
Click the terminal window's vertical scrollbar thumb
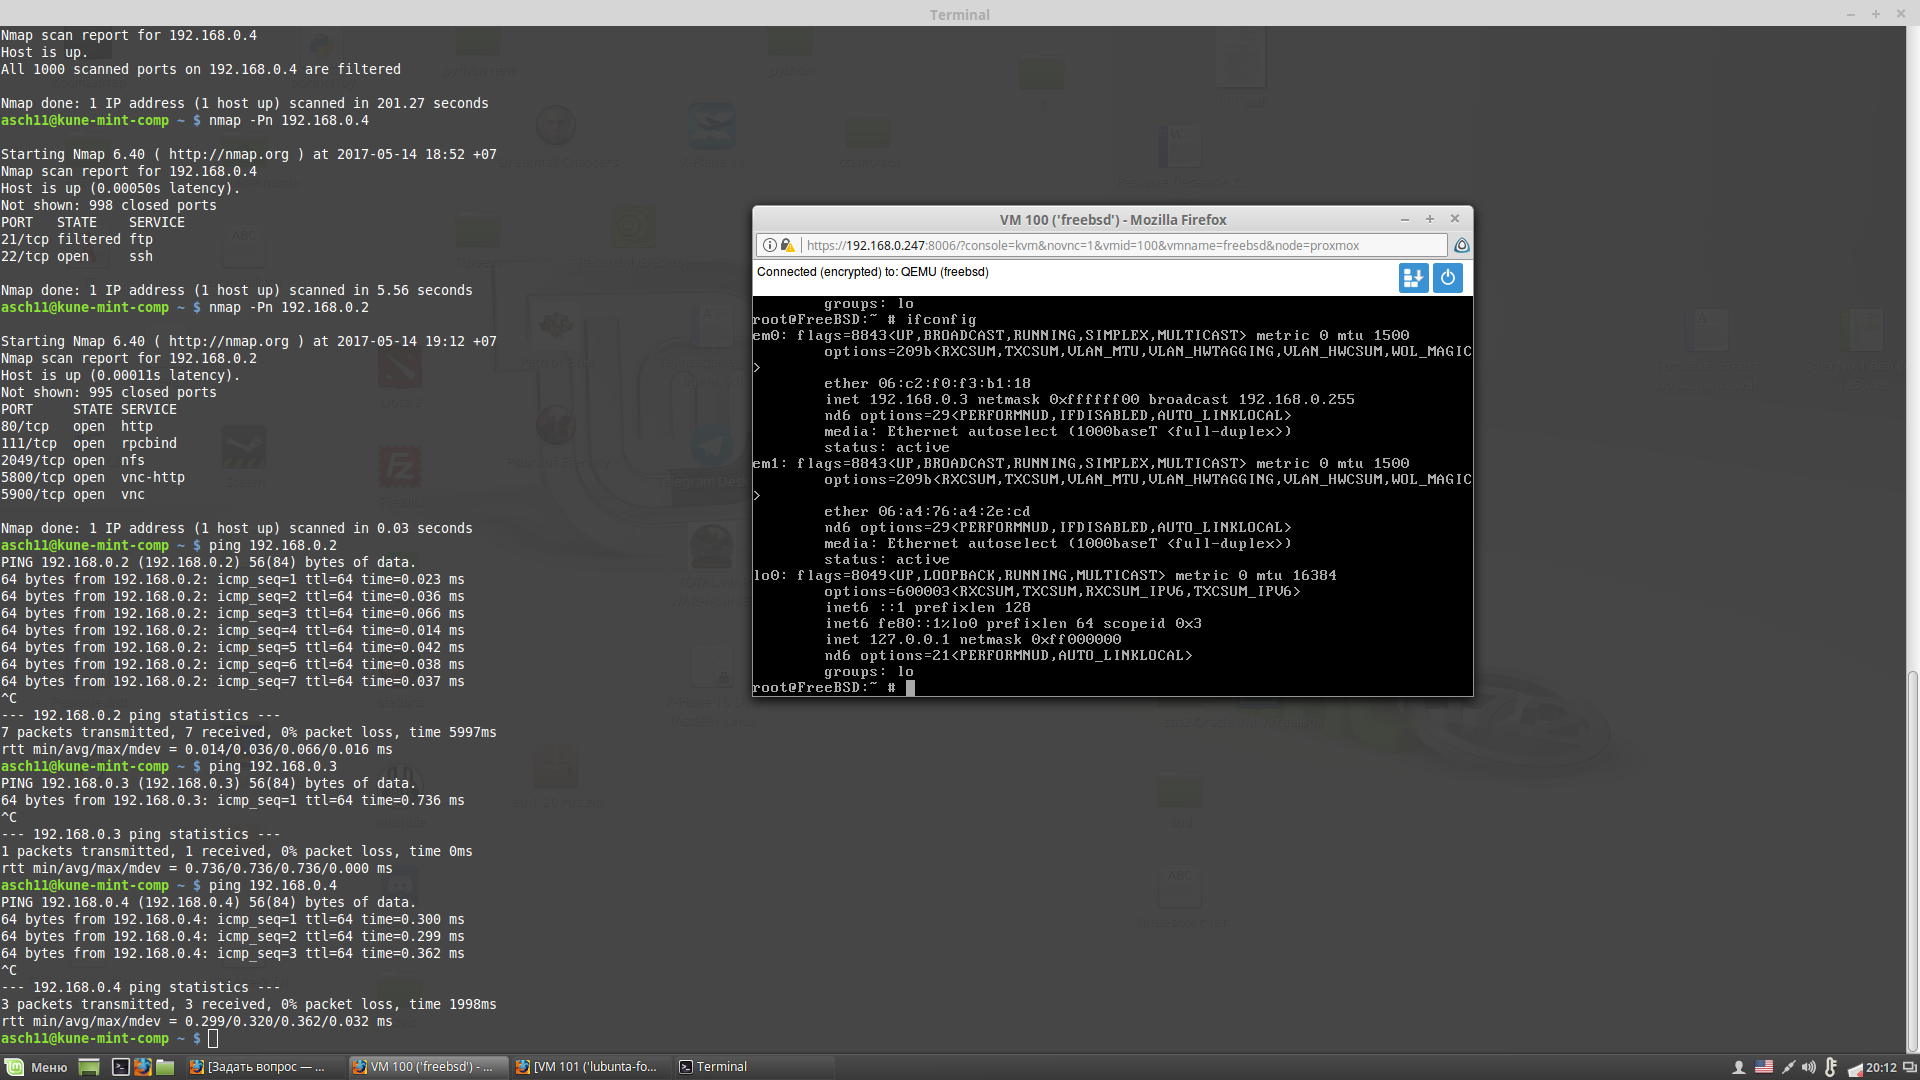pos(1912,861)
